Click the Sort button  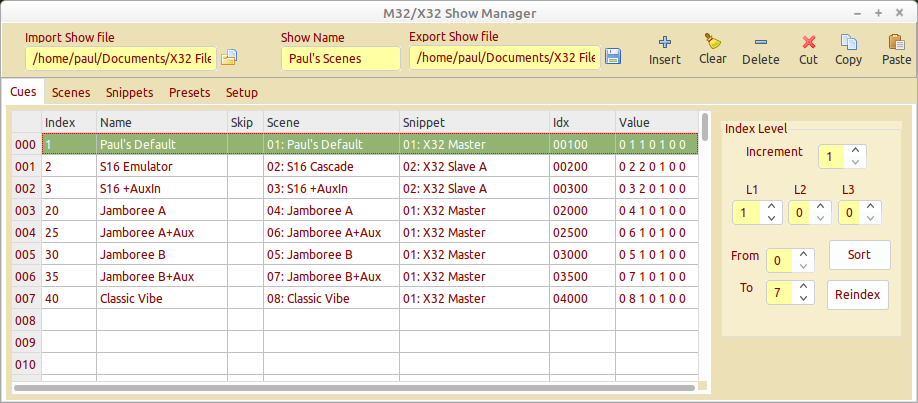coord(859,255)
